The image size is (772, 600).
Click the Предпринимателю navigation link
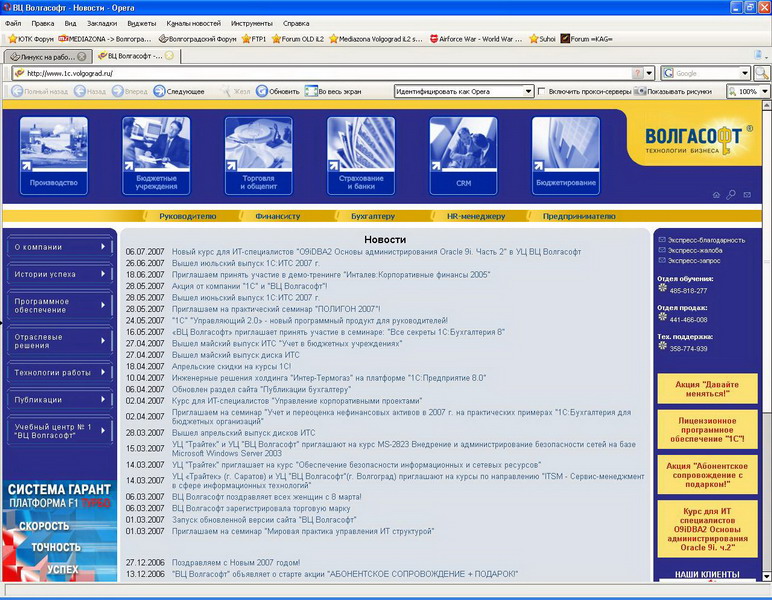click(579, 216)
